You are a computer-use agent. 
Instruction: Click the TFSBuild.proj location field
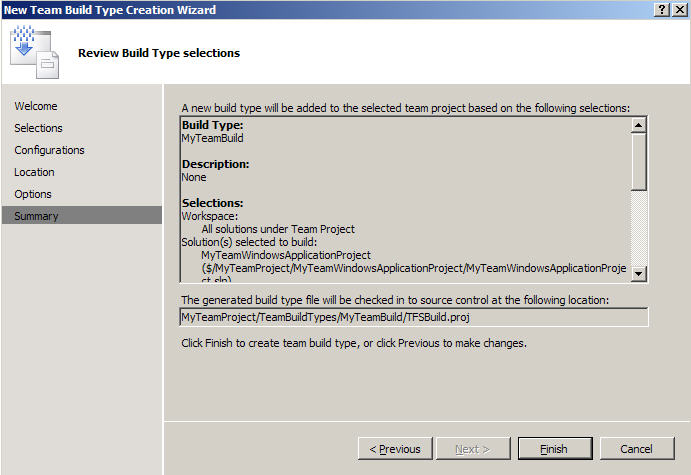coord(414,317)
